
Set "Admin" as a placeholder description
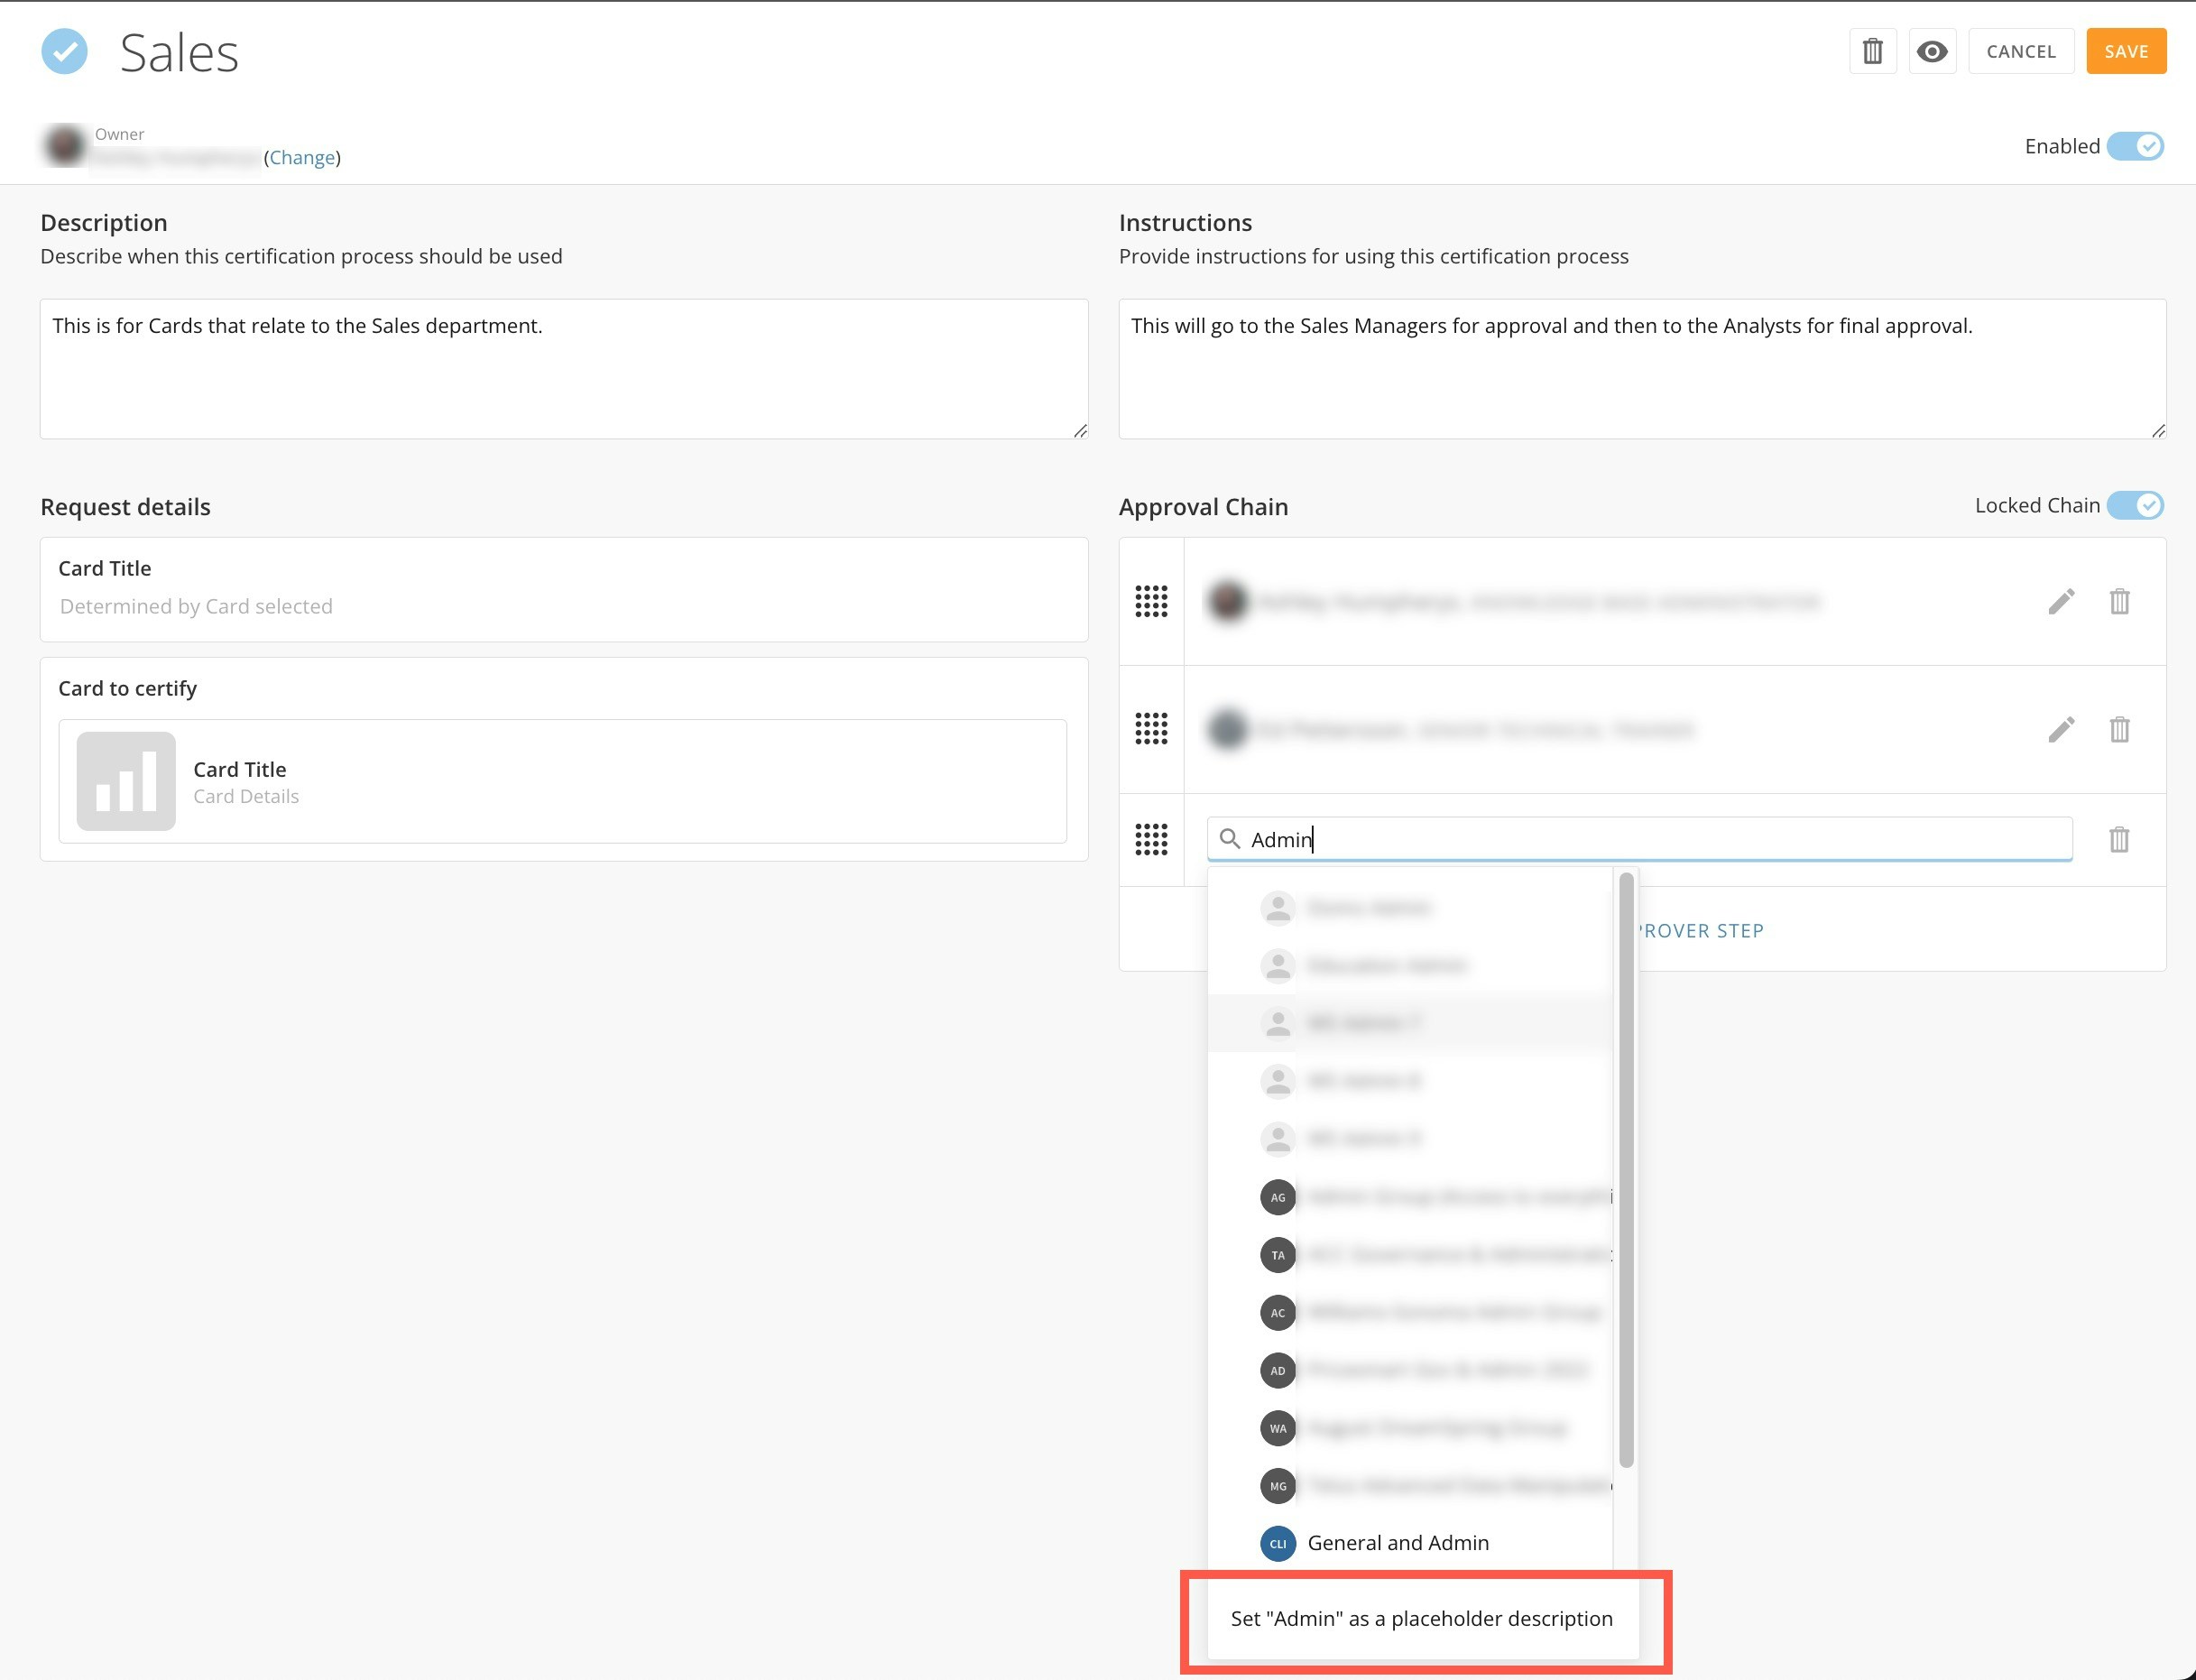1420,1618
